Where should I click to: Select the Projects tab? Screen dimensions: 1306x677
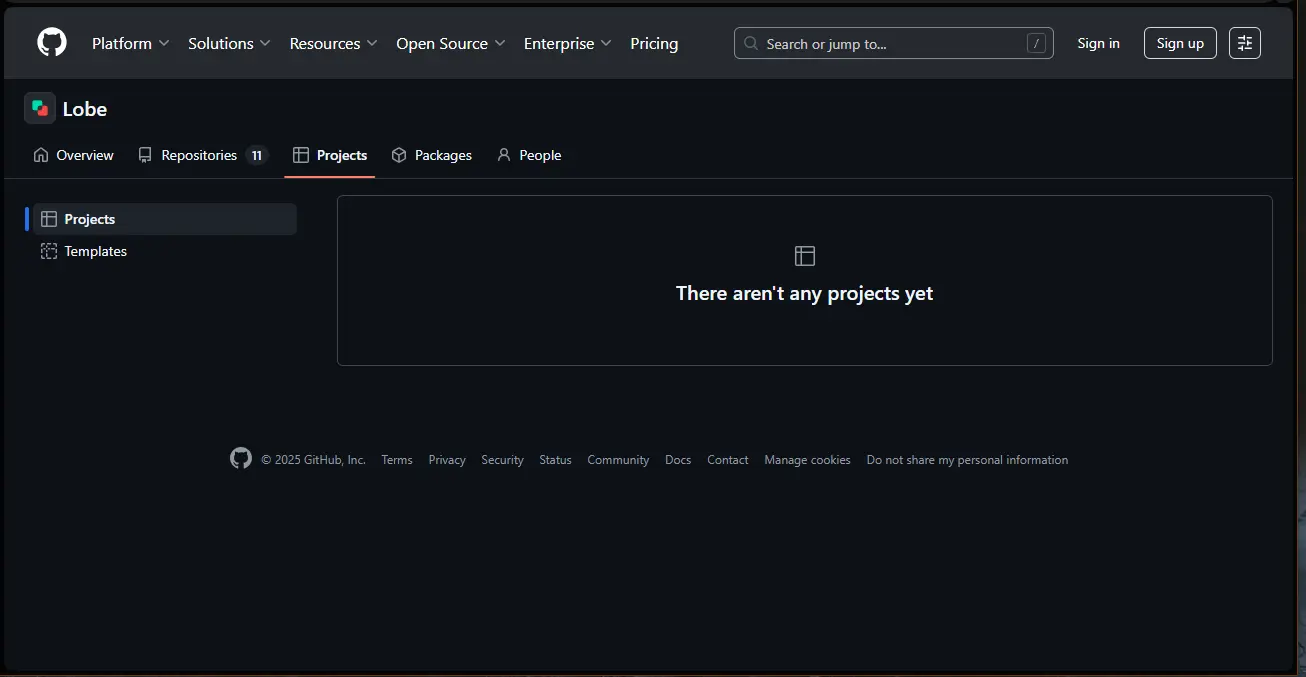click(x=329, y=155)
